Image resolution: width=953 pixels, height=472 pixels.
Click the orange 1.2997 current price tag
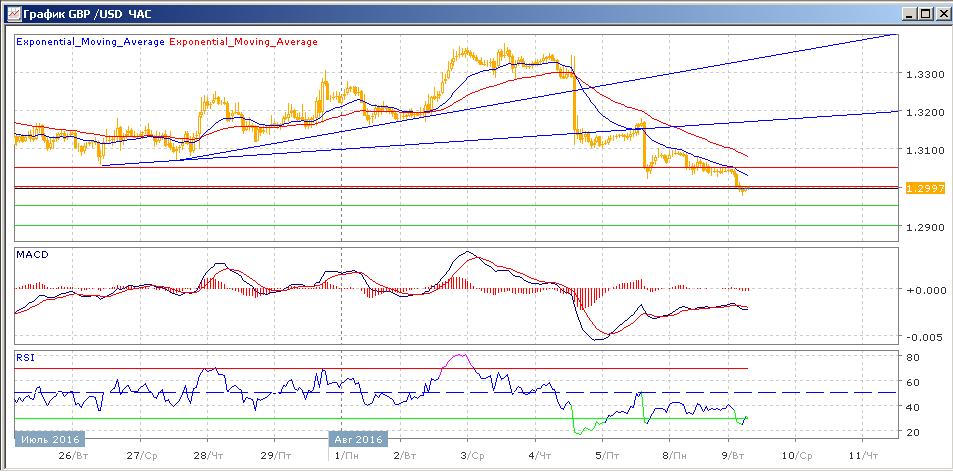tap(920, 188)
